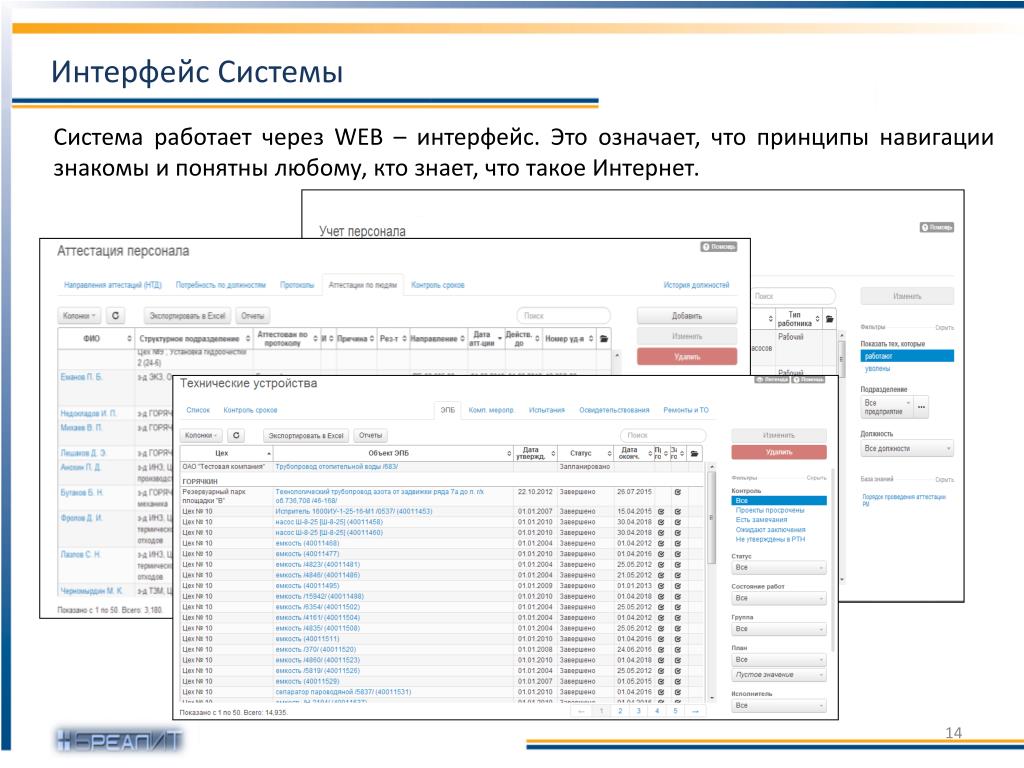Open the Статус filter dropdown
This screenshot has height=768, width=1024.
(x=779, y=568)
